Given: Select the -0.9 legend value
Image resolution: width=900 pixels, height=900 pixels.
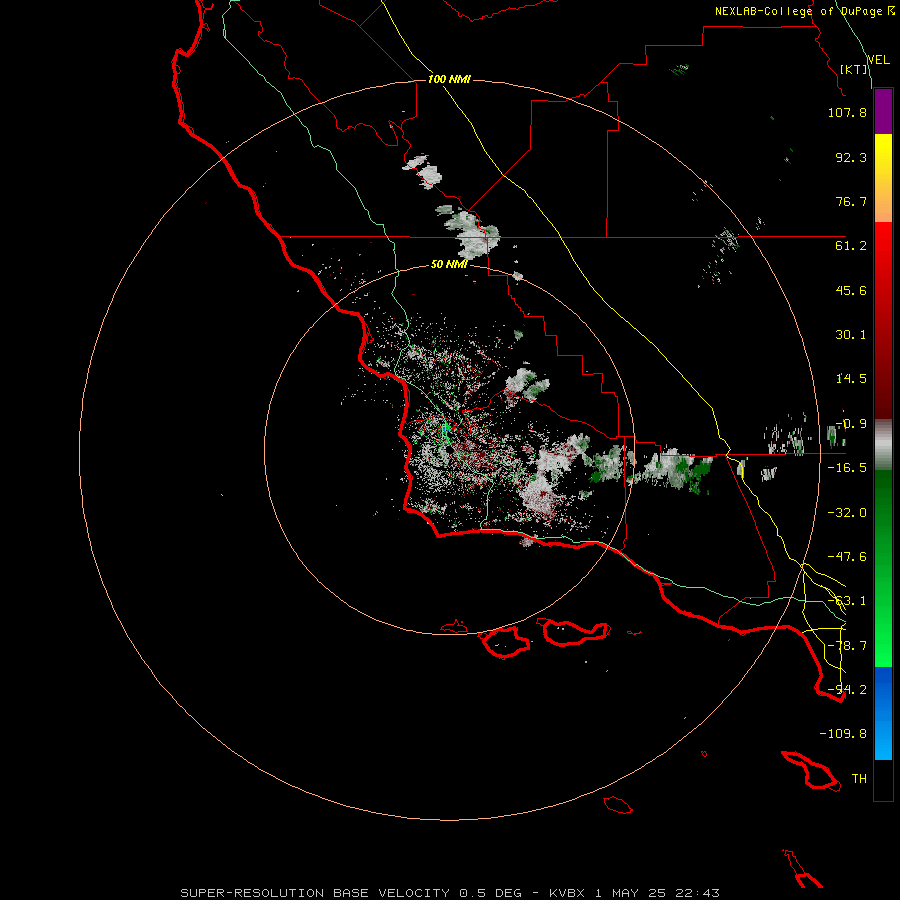Looking at the screenshot, I should 851,424.
